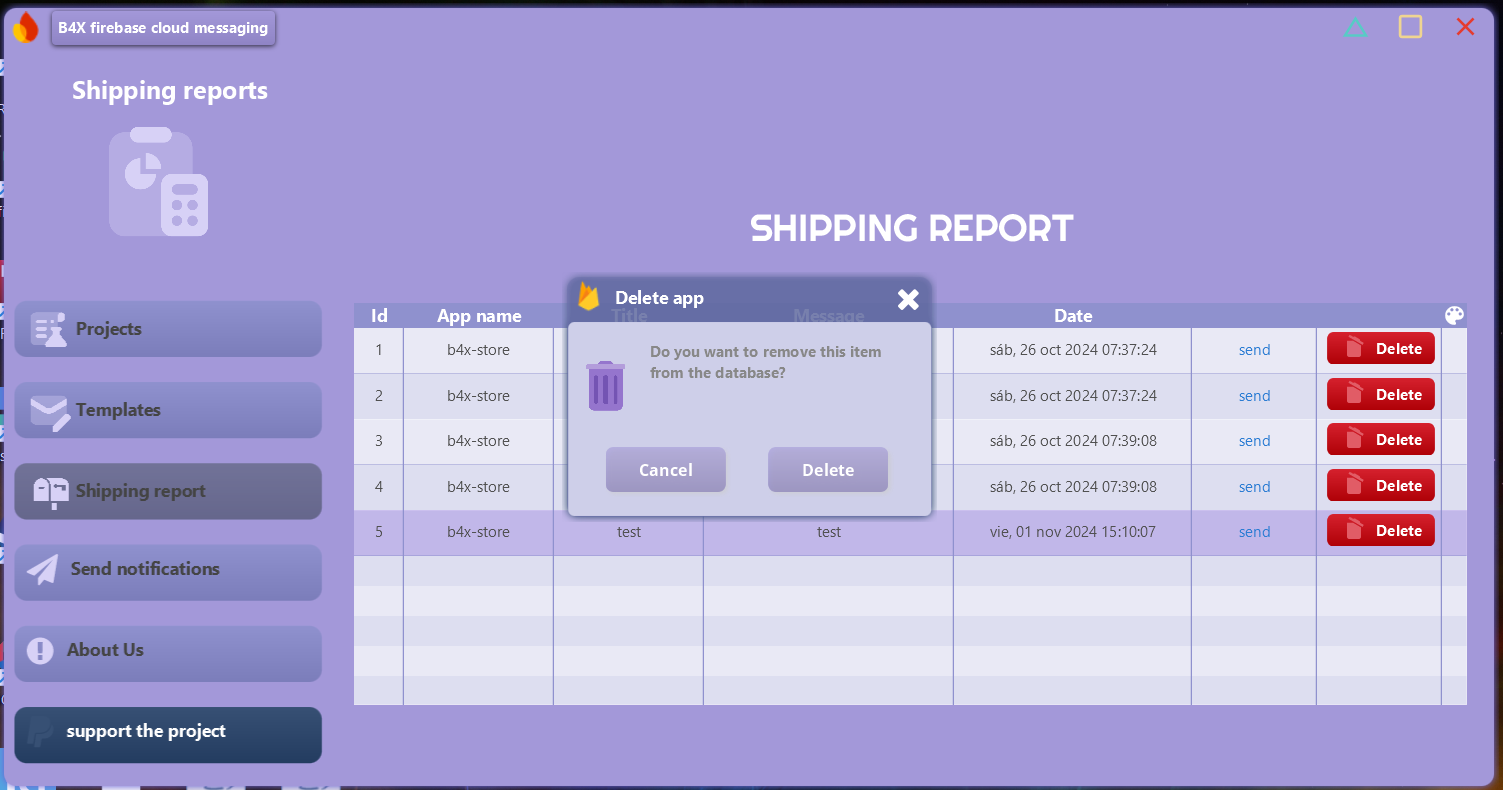The image size is (1503, 790).
Task: Minimize the window using the triangle icon
Action: (x=1355, y=27)
